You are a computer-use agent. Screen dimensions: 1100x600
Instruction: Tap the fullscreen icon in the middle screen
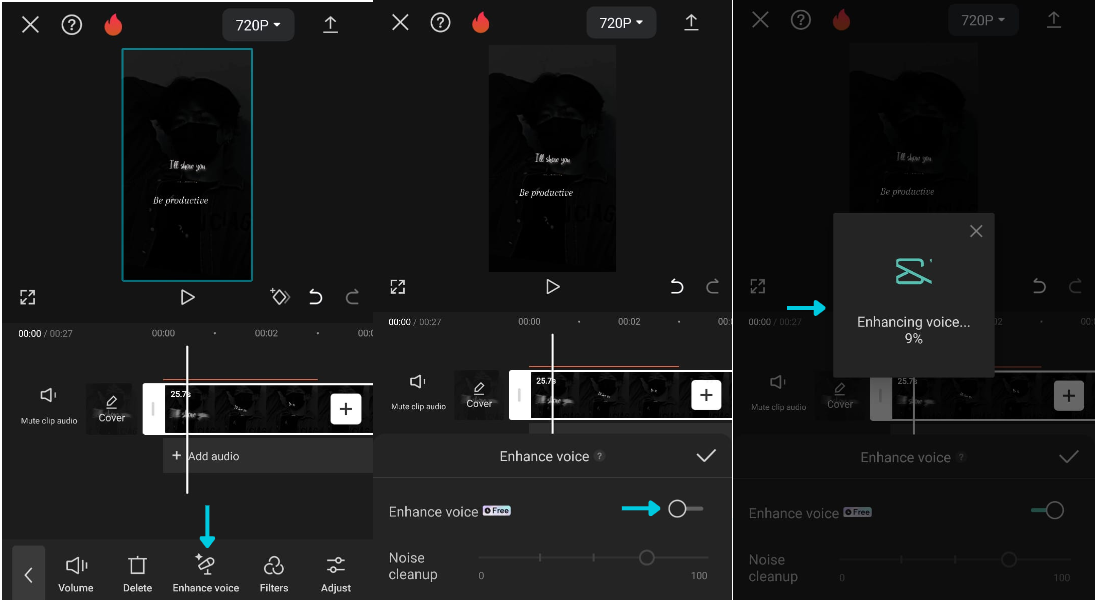pyautogui.click(x=398, y=286)
